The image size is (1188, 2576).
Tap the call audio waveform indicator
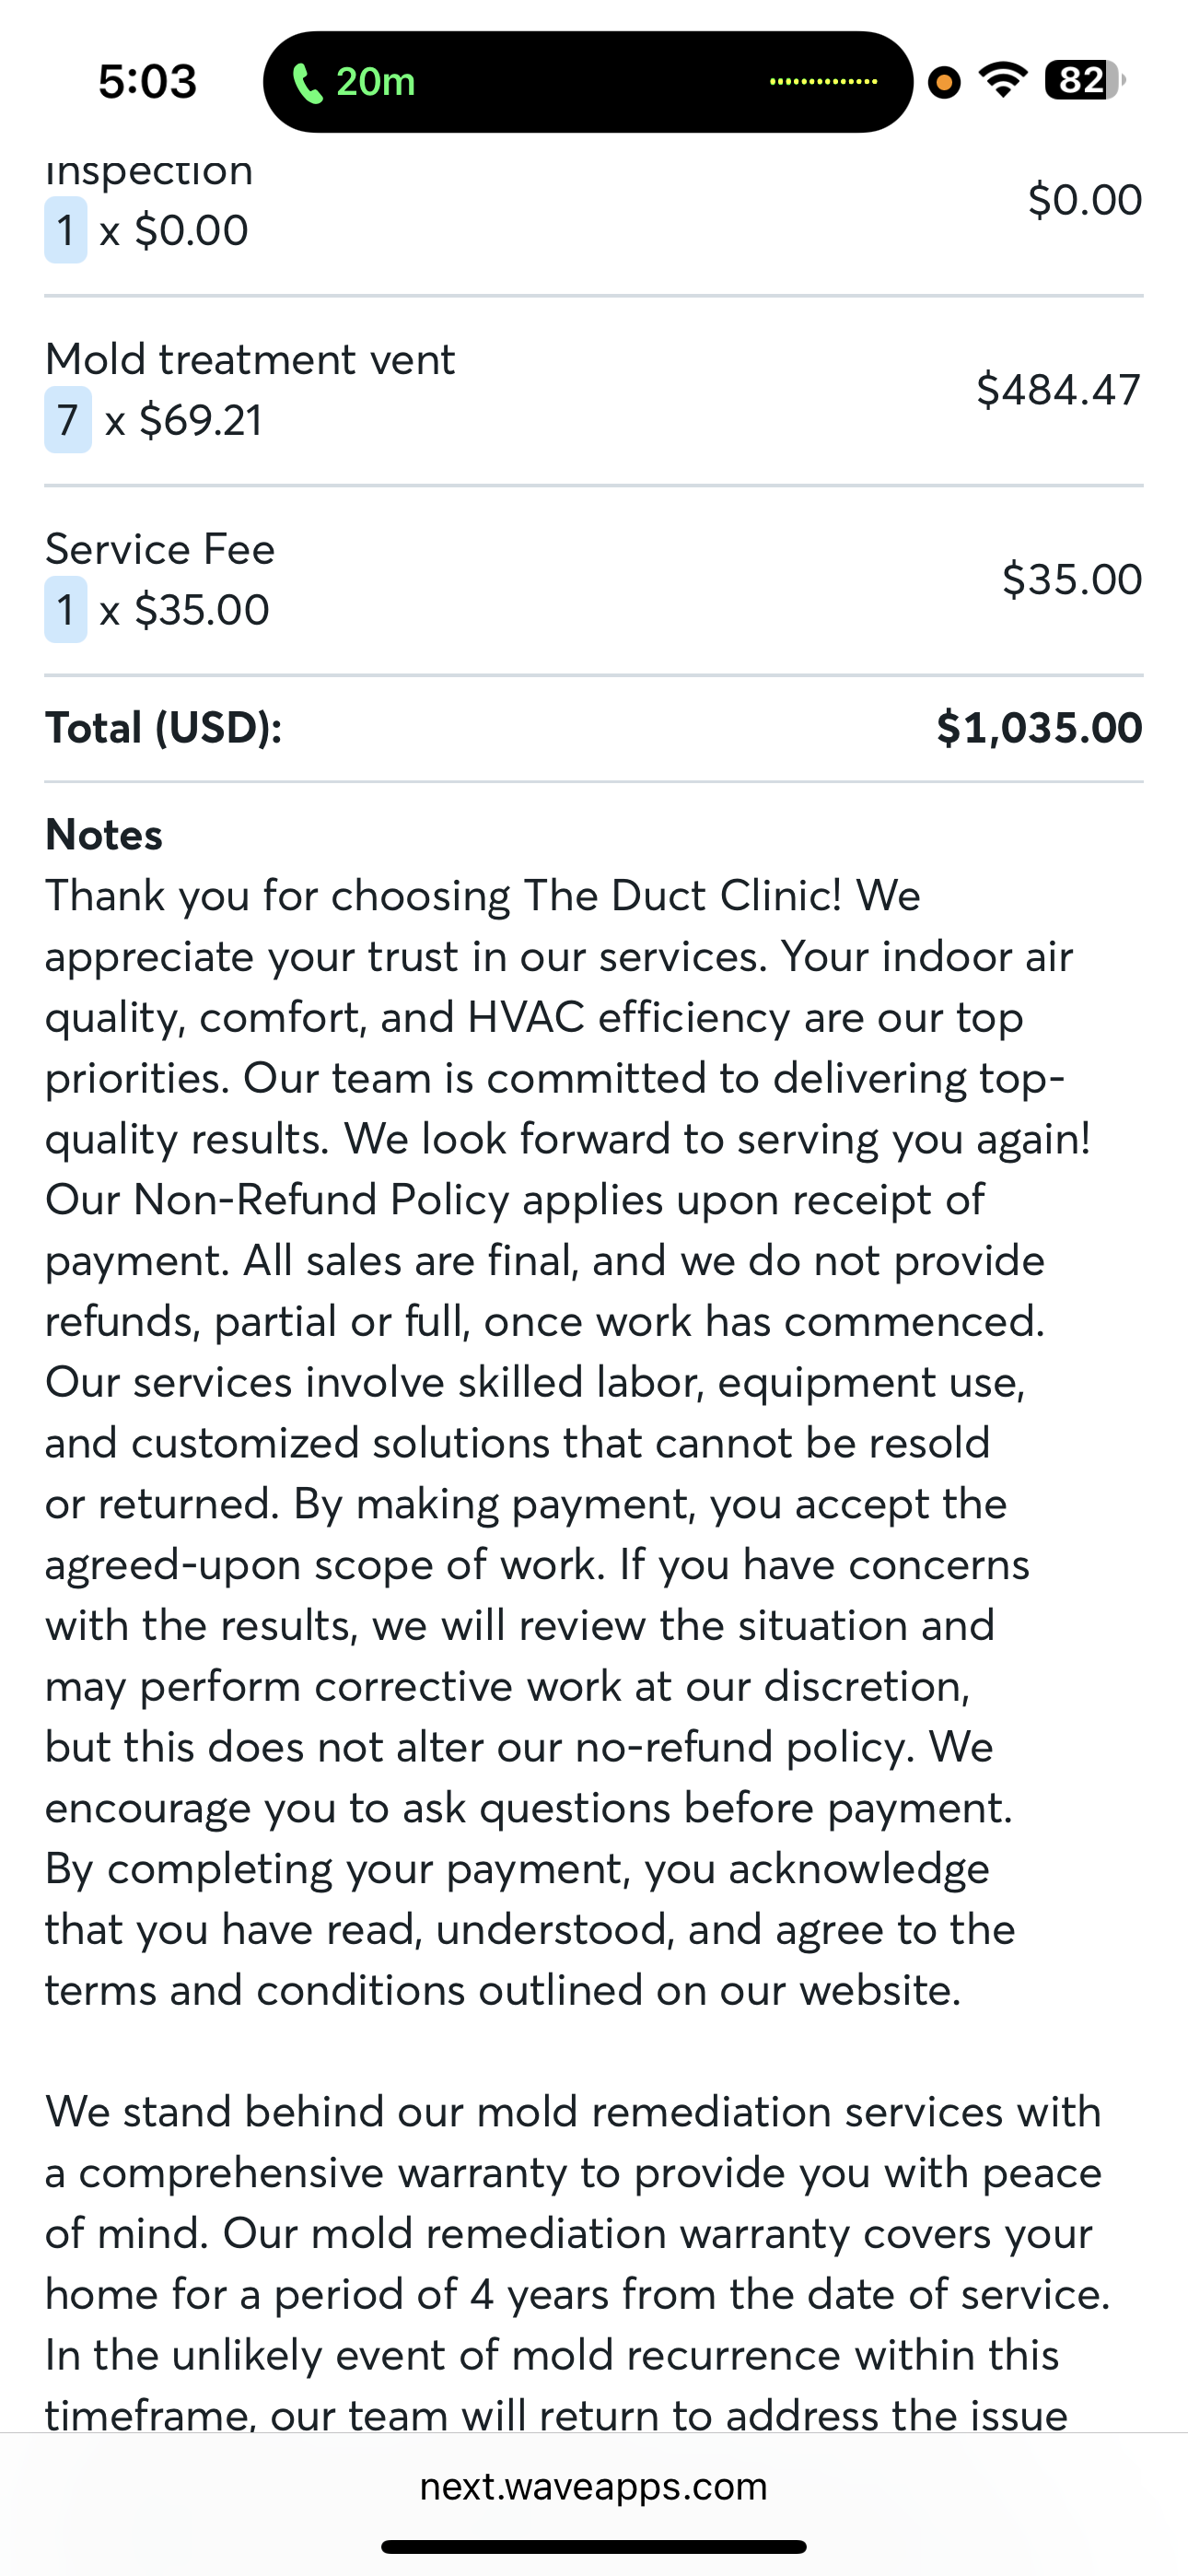823,82
